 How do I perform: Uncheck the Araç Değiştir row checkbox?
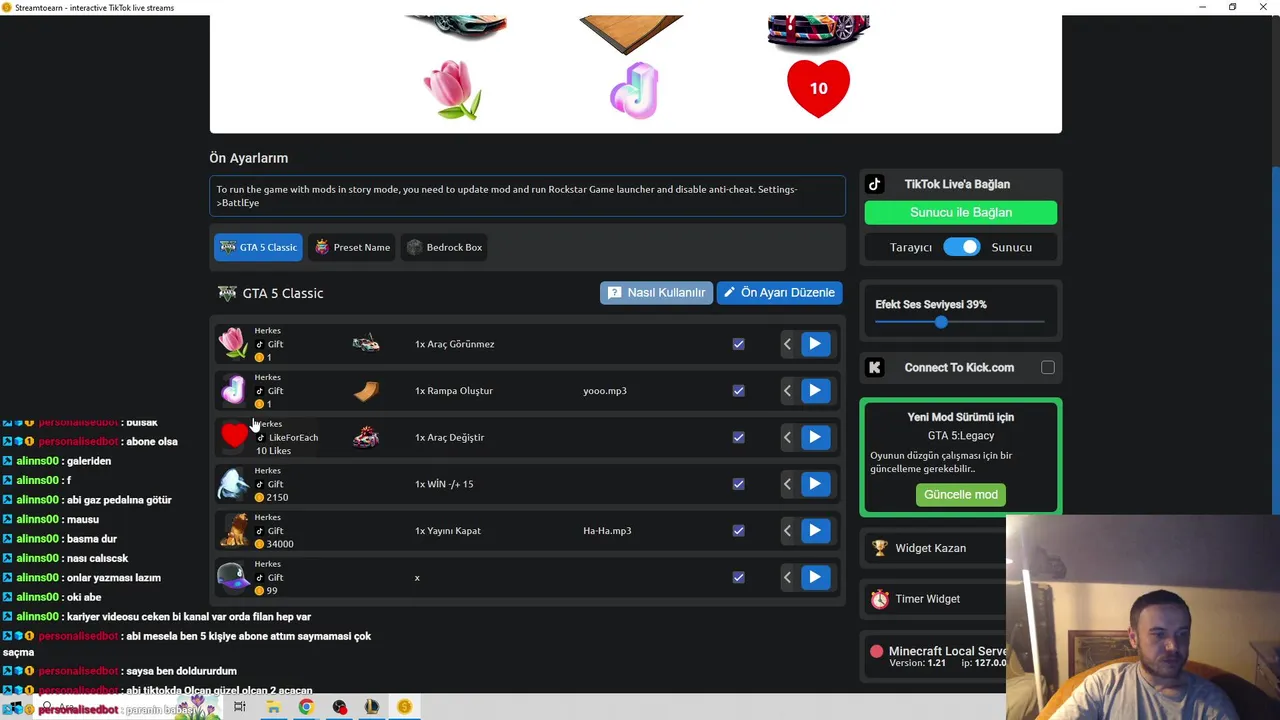click(x=738, y=437)
